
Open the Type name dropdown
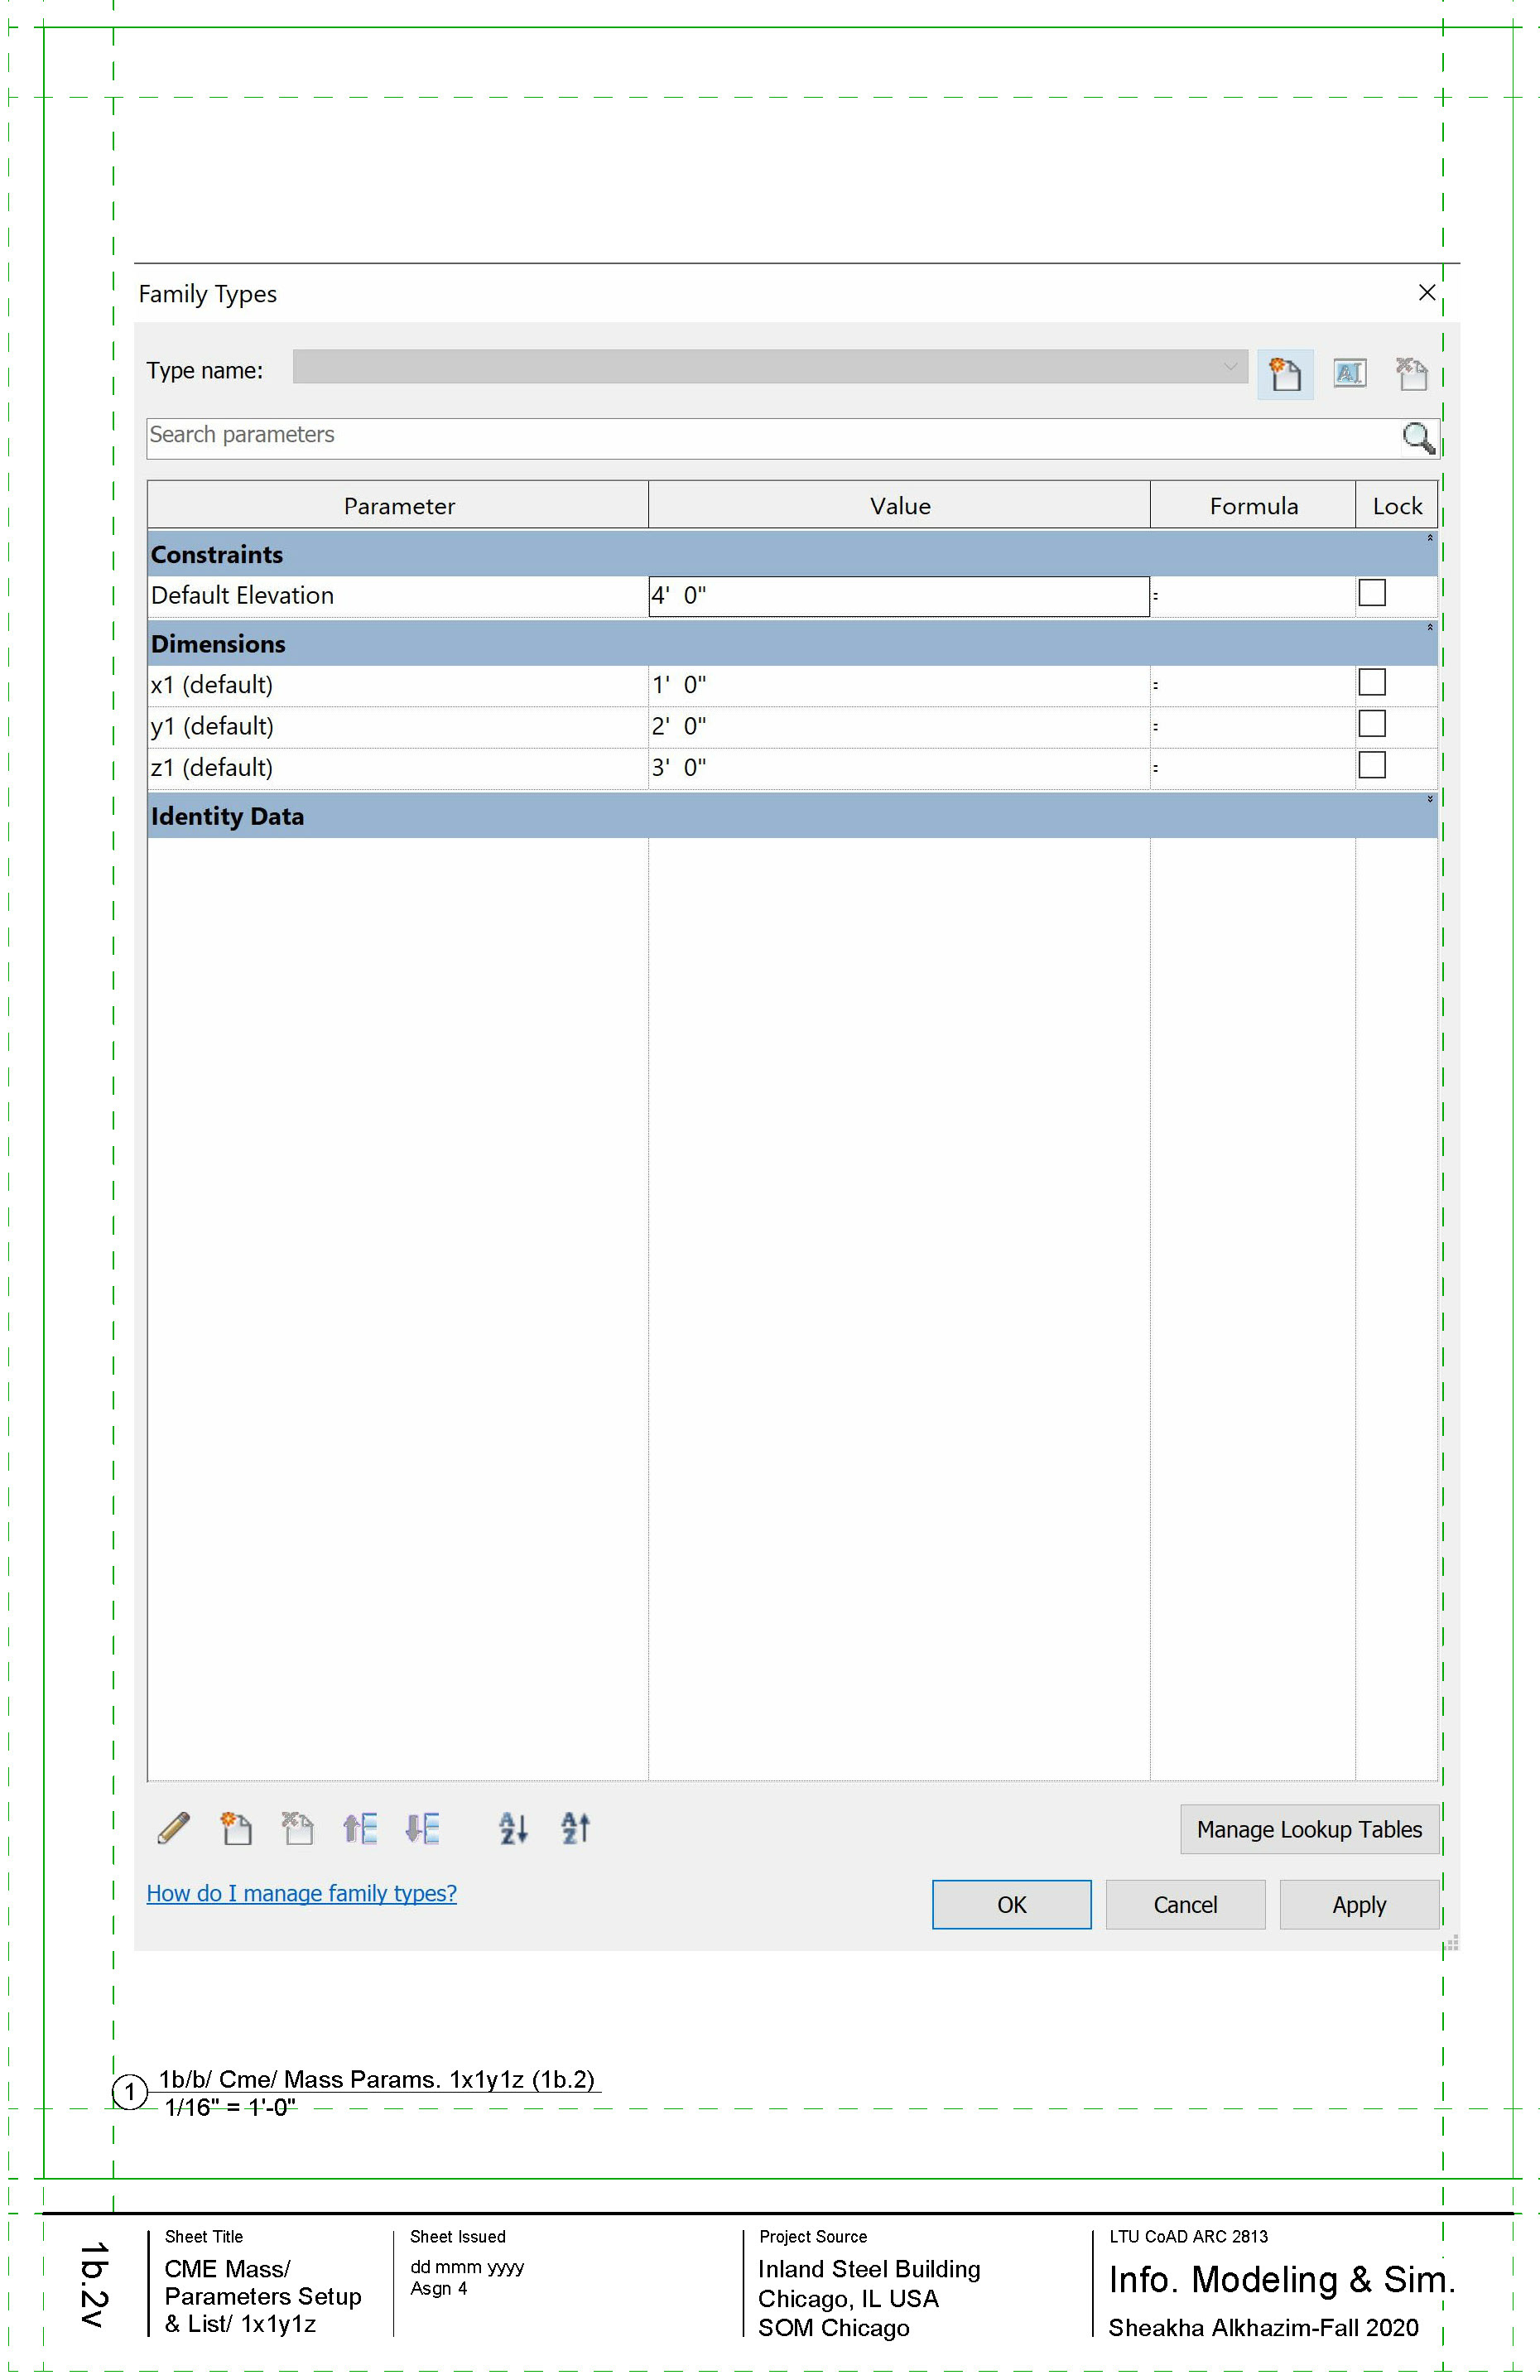point(770,366)
